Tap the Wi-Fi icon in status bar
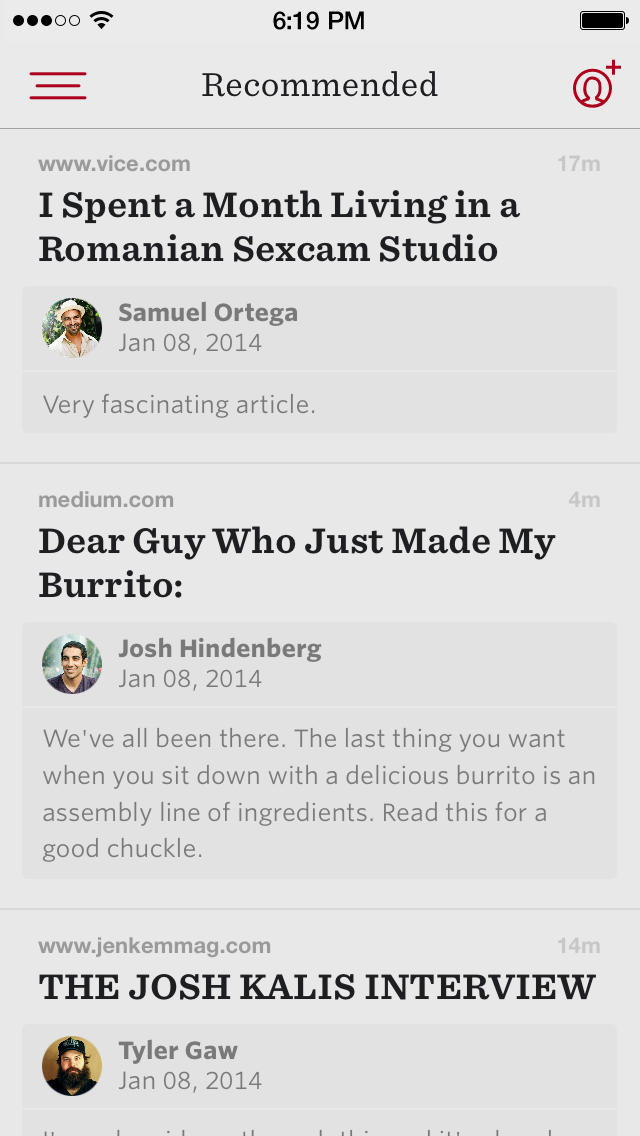The height and width of the screenshot is (1136, 640). (x=101, y=20)
